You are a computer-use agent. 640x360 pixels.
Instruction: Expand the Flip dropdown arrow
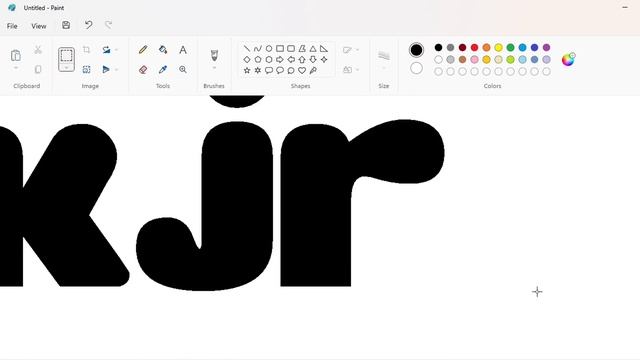[117, 69]
